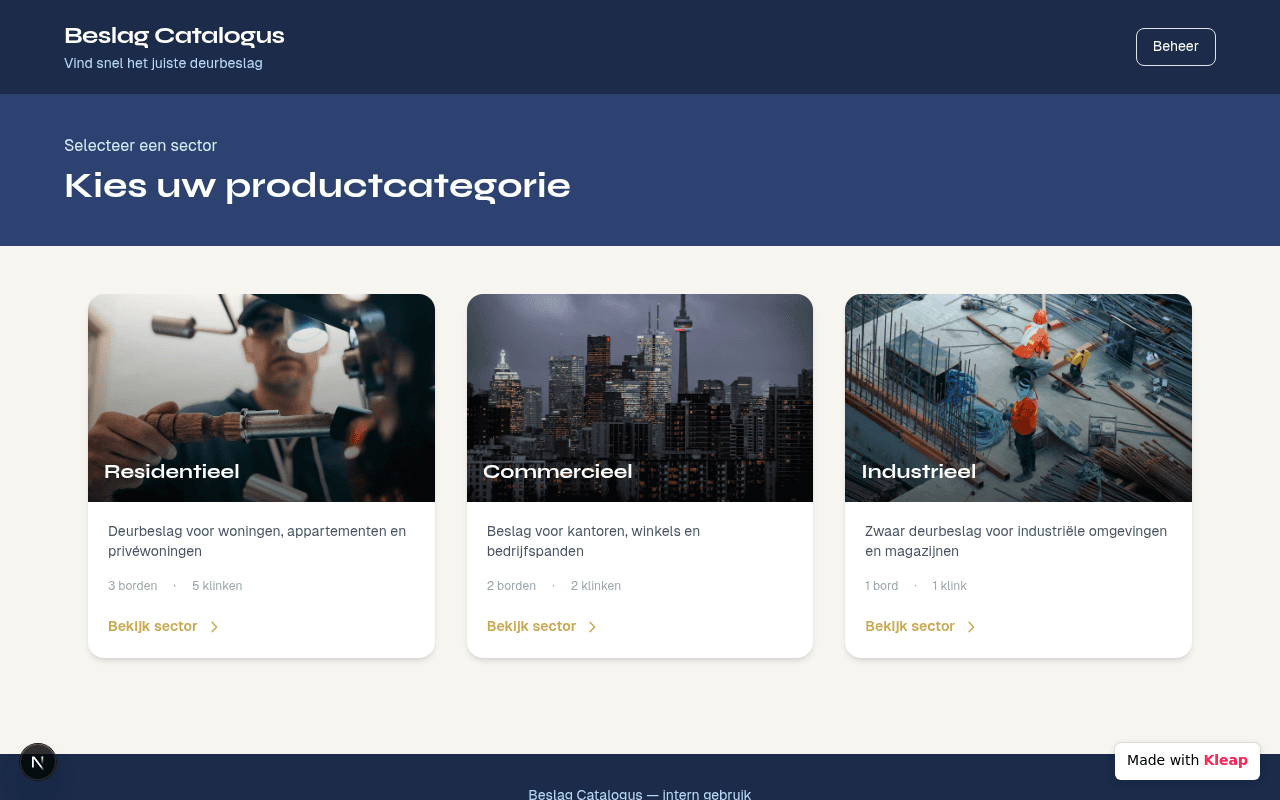The width and height of the screenshot is (1280, 800).
Task: Open the Residentieel sector image
Action: click(261, 398)
